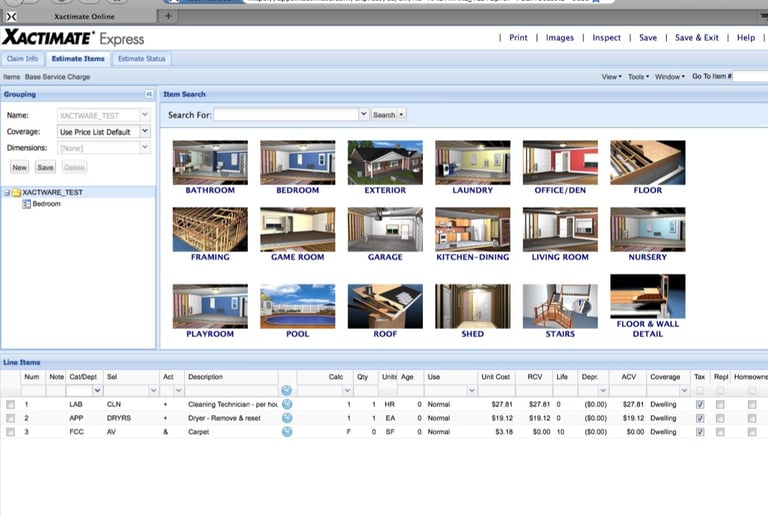Click the Search For text field
The image size is (768, 516).
286,115
